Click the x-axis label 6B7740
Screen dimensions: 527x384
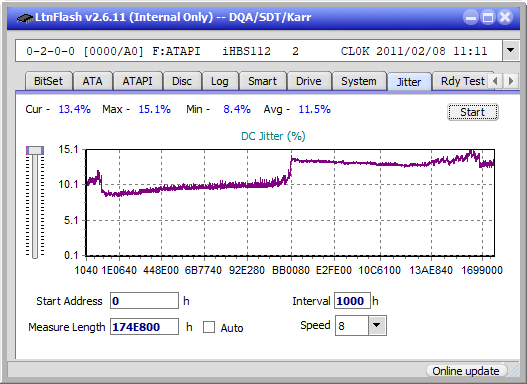(x=203, y=270)
